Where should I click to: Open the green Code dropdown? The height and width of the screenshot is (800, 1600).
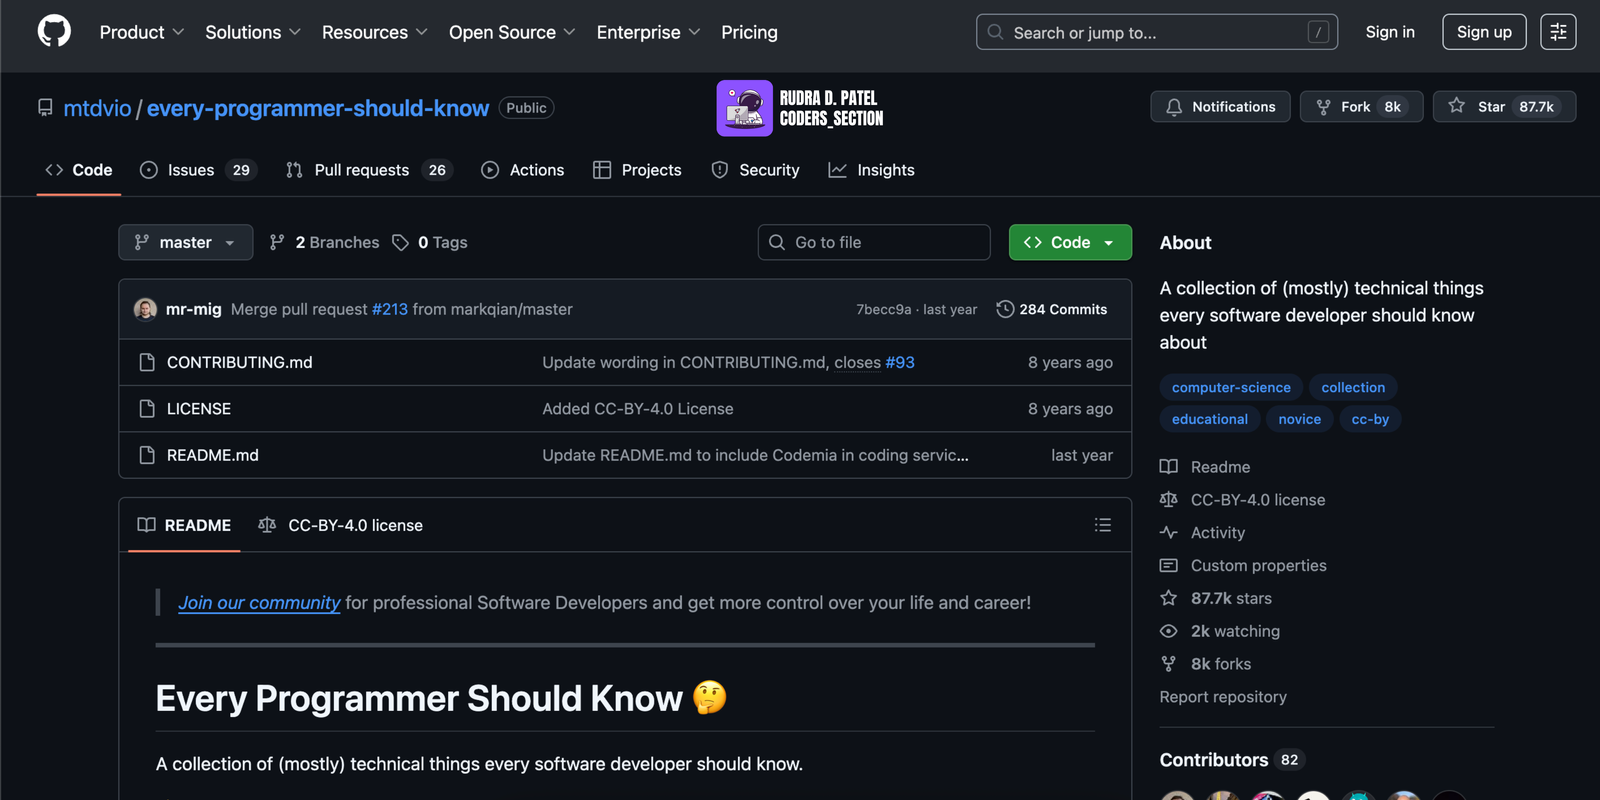pyautogui.click(x=1069, y=242)
